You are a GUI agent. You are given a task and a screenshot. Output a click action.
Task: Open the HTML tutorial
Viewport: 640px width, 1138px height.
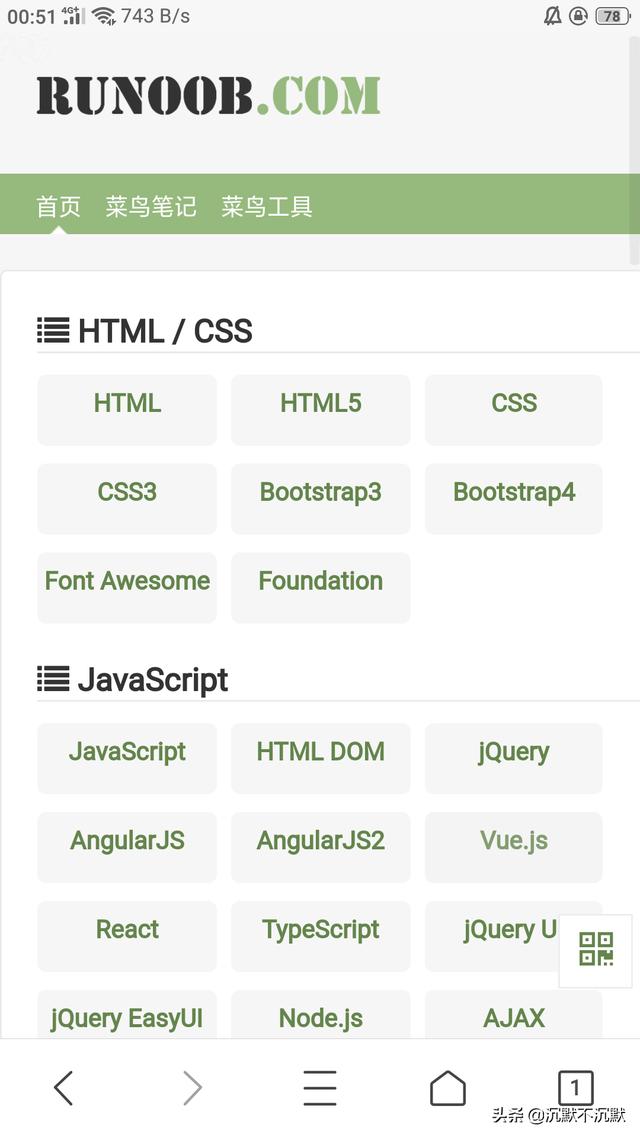[x=127, y=410]
